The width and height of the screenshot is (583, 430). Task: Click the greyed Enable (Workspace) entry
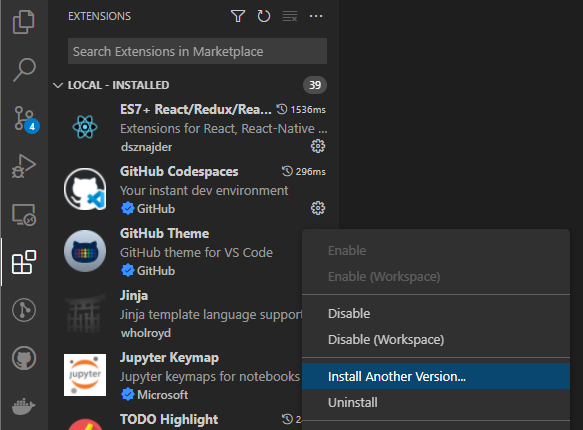pyautogui.click(x=436, y=277)
